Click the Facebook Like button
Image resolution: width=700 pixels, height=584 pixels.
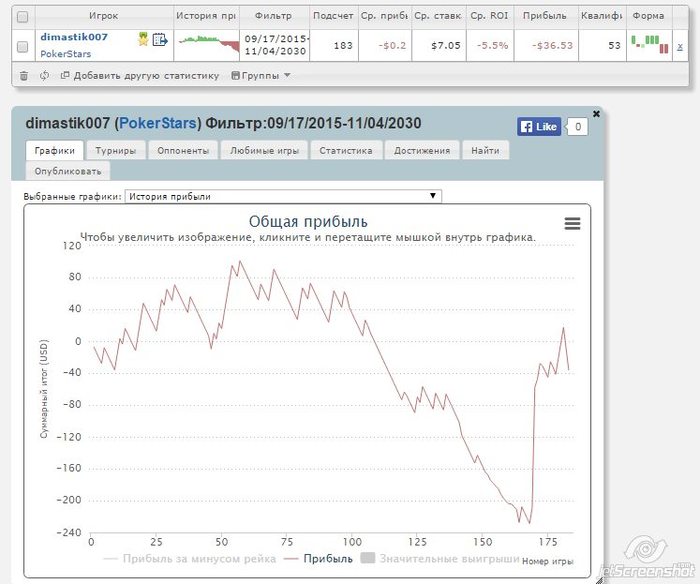539,127
